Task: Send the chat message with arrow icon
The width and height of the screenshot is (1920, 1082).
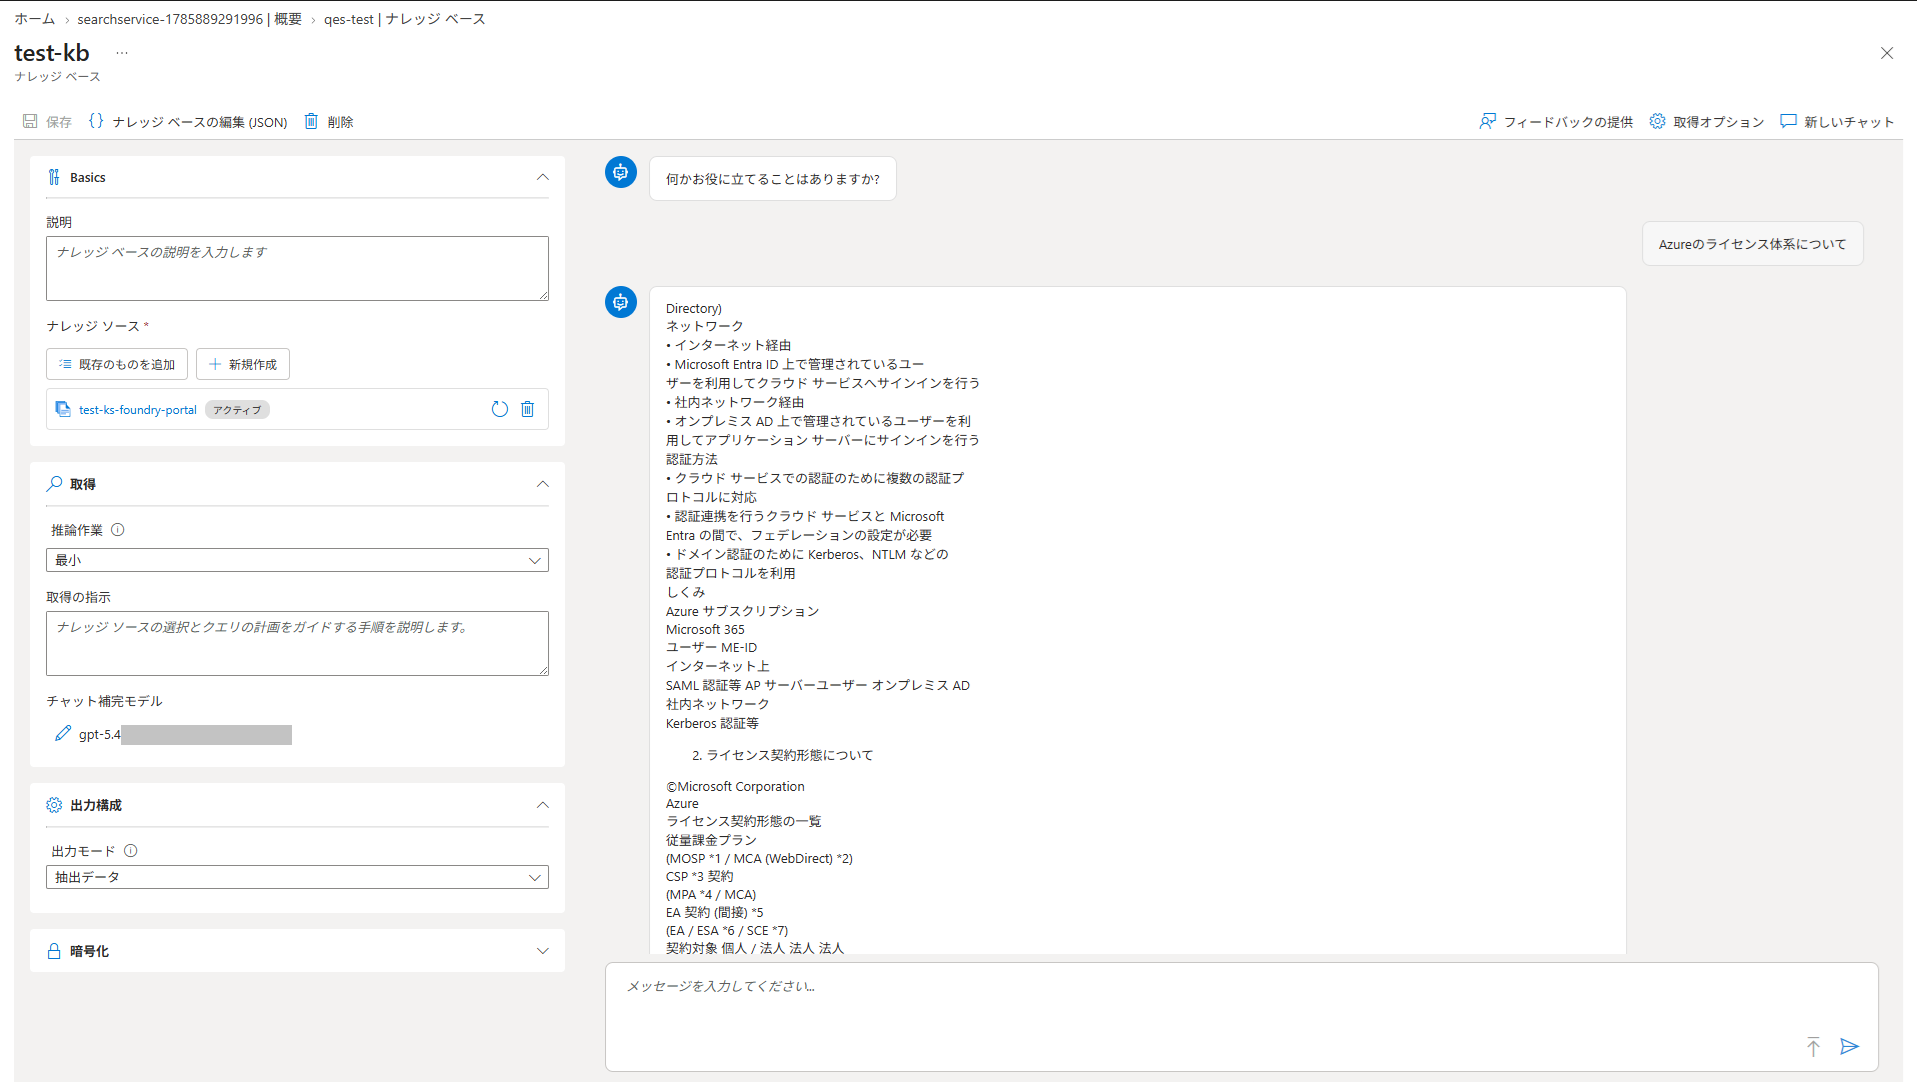Action: click(x=1850, y=1046)
